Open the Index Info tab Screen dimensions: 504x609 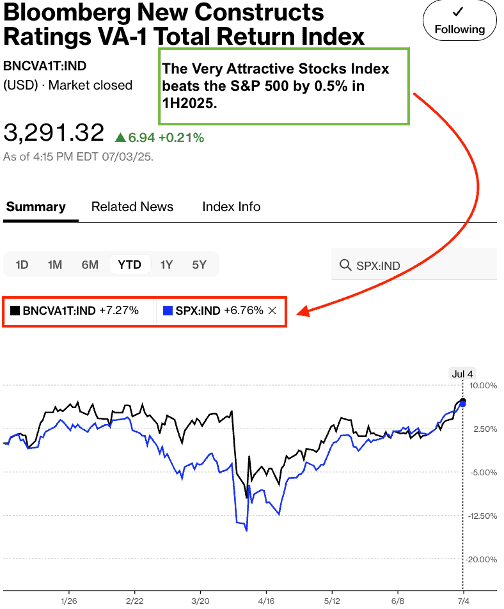coord(231,207)
